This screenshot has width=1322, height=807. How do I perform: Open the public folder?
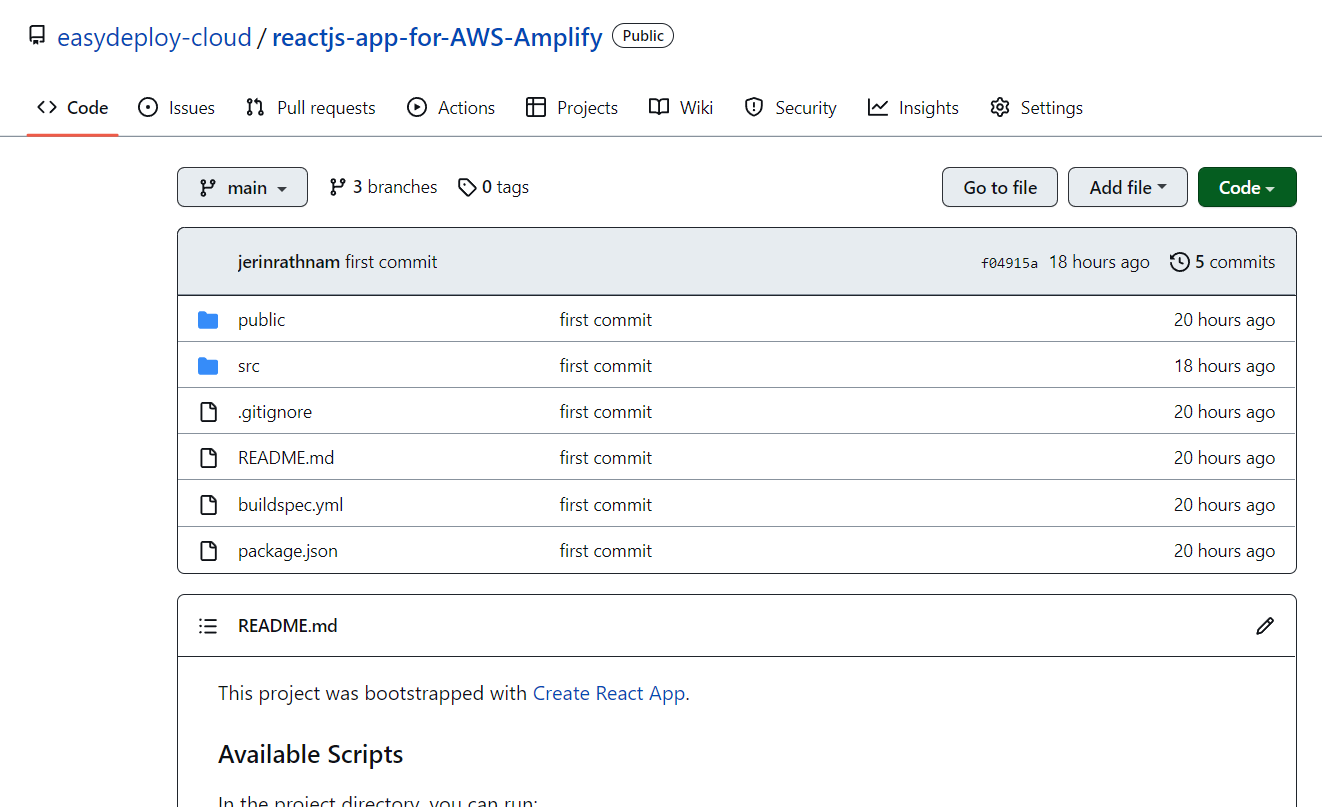[261, 320]
